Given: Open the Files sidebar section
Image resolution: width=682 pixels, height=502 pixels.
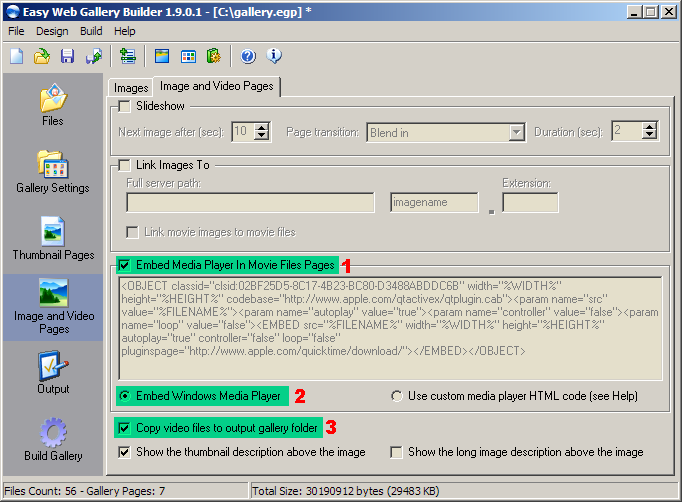Looking at the screenshot, I should click(53, 104).
